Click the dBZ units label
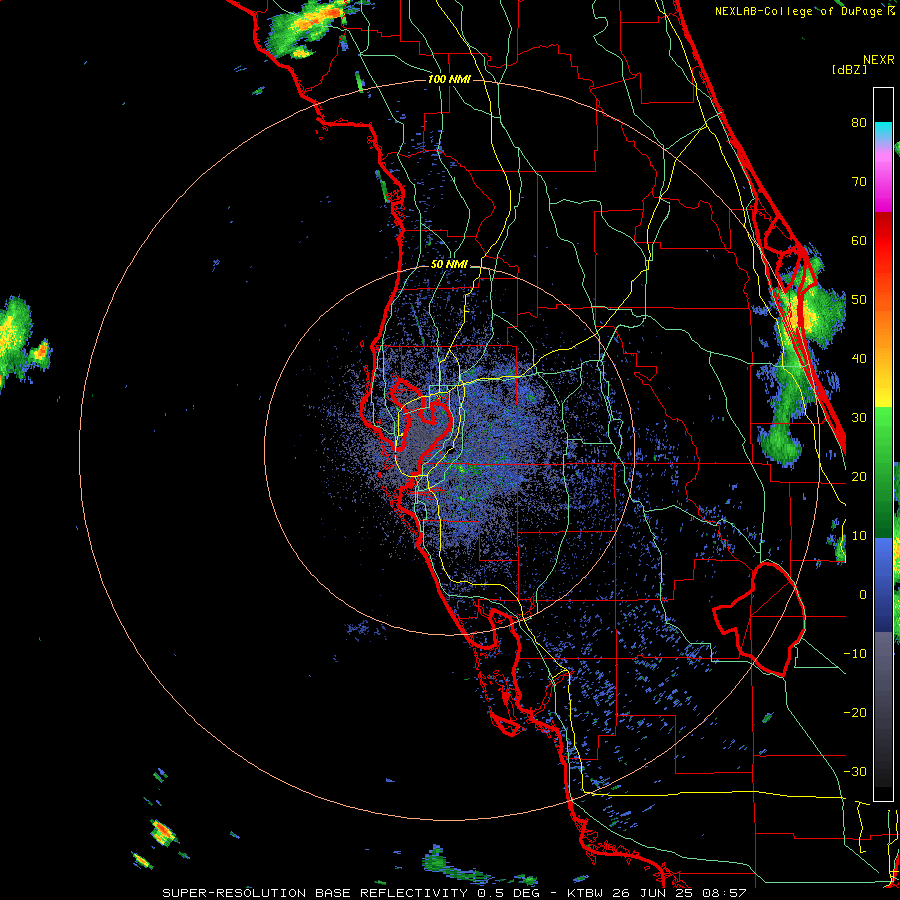 tap(849, 69)
